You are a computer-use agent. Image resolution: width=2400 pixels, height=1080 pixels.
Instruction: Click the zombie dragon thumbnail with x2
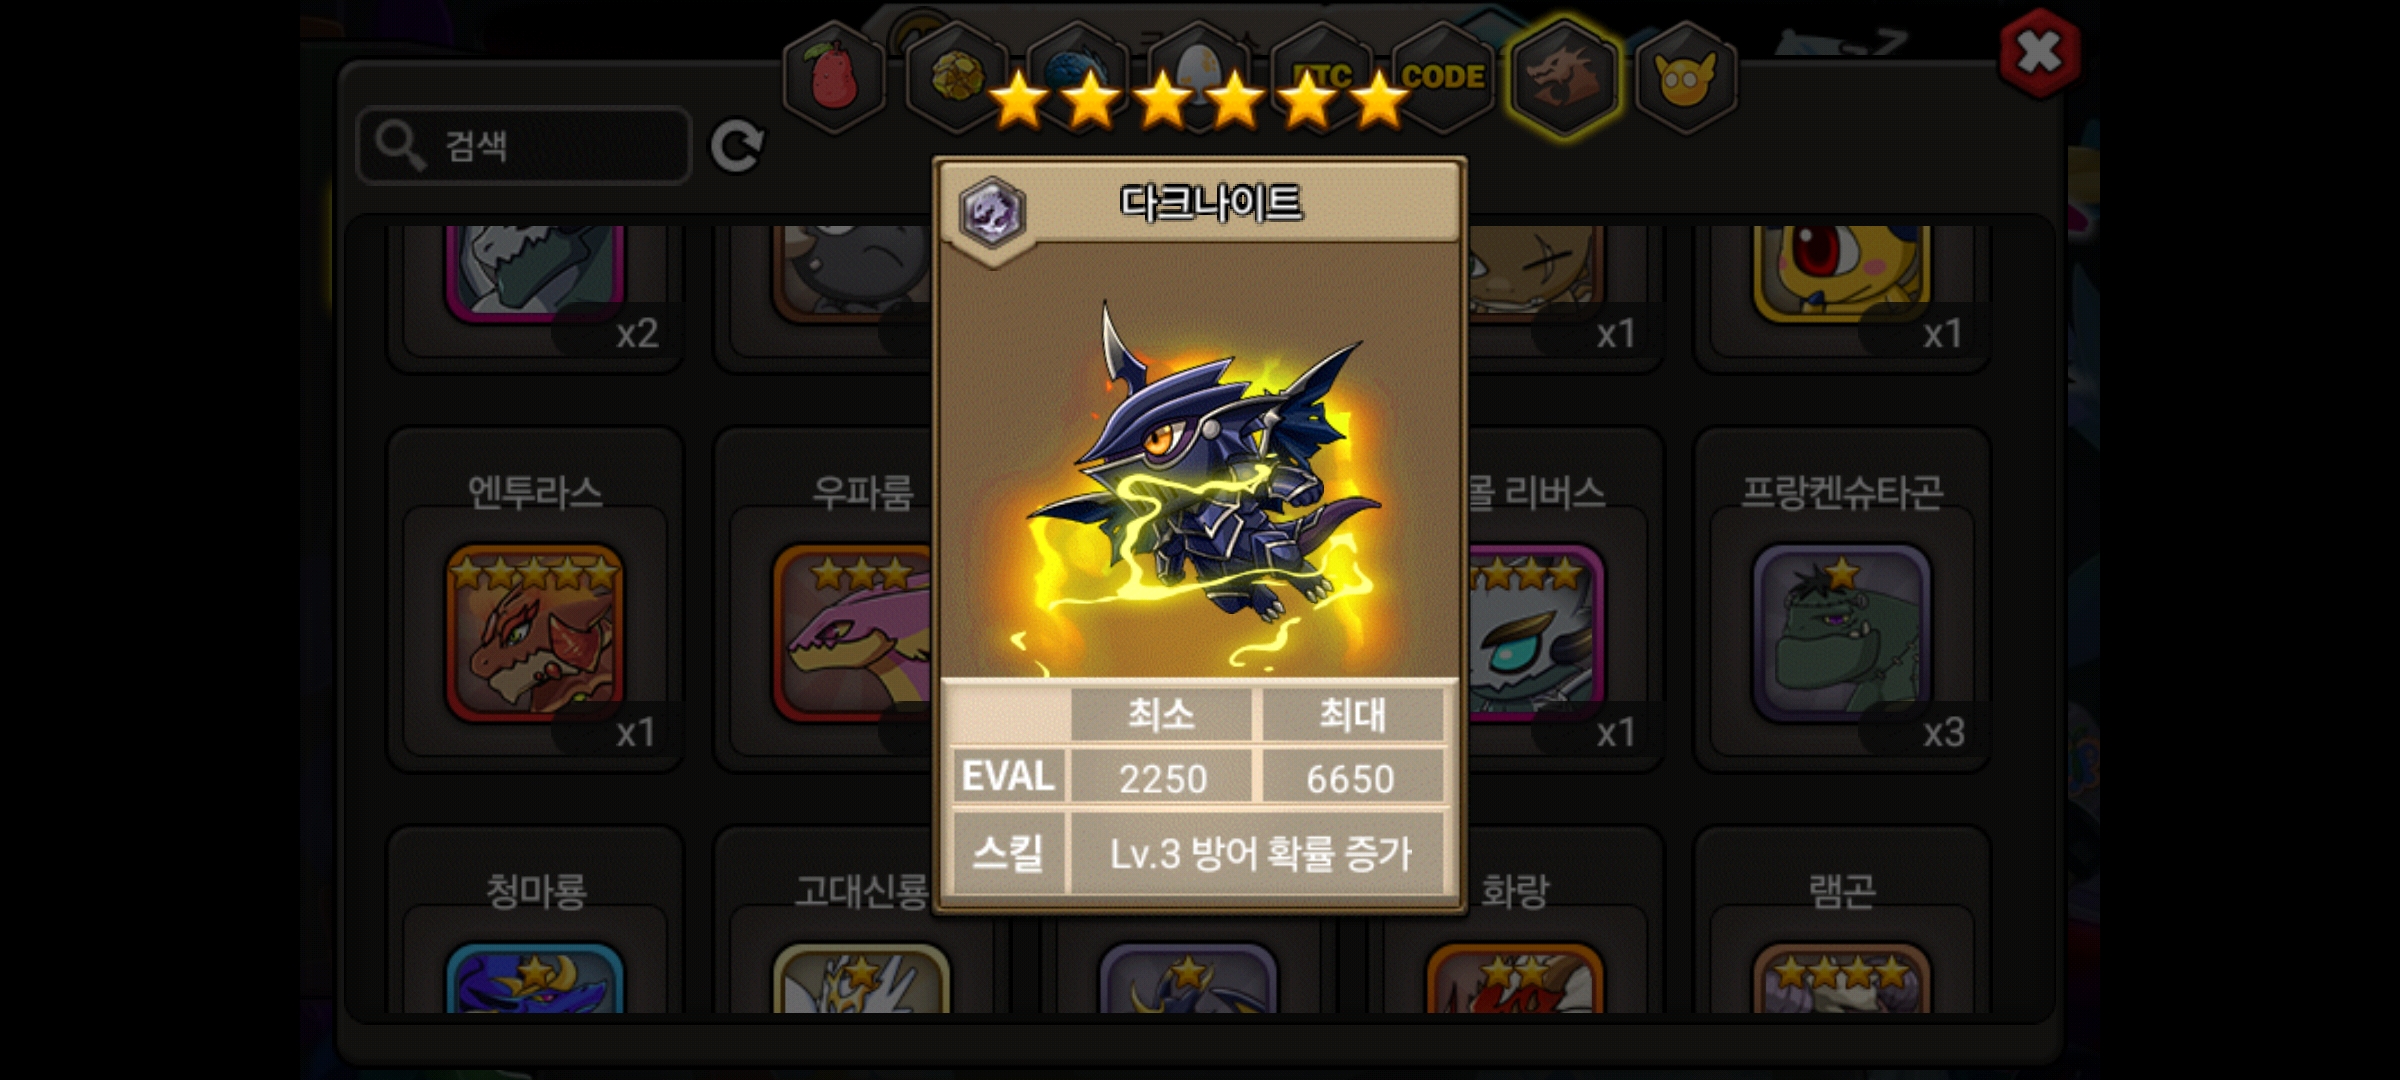pyautogui.click(x=535, y=272)
